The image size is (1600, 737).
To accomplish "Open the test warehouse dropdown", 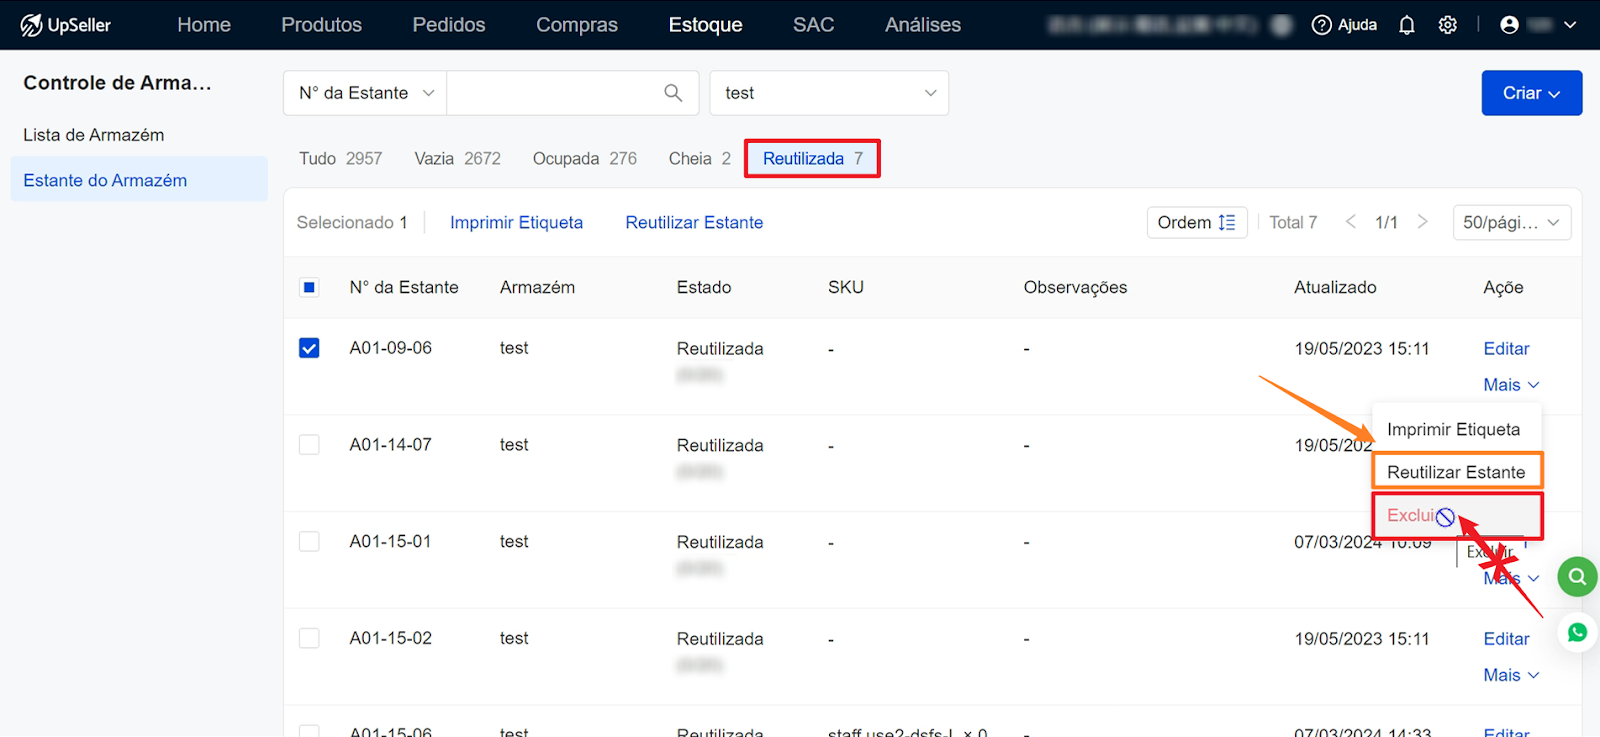I will click(x=829, y=93).
